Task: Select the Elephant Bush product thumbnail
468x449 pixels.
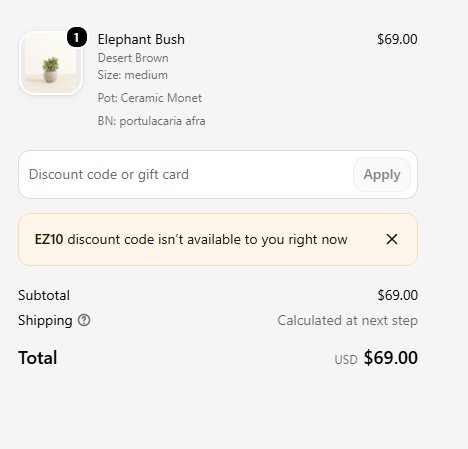Action: click(x=51, y=63)
